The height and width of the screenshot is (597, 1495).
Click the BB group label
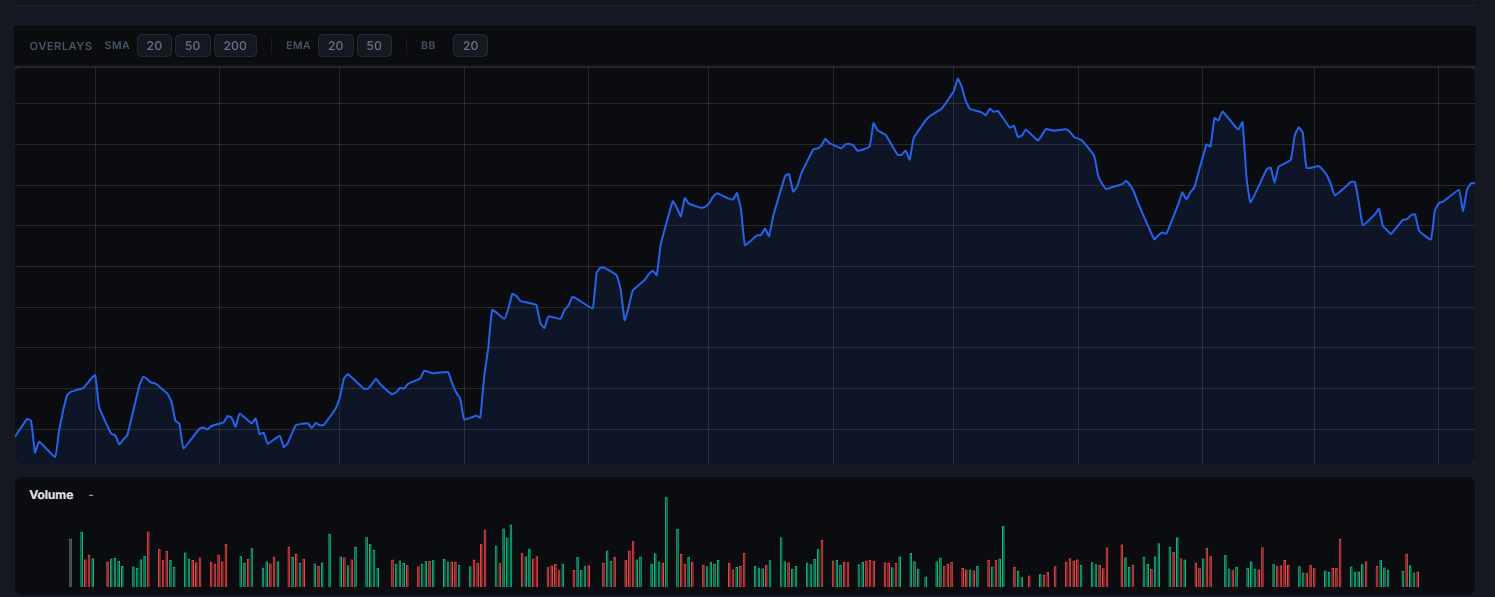click(428, 46)
